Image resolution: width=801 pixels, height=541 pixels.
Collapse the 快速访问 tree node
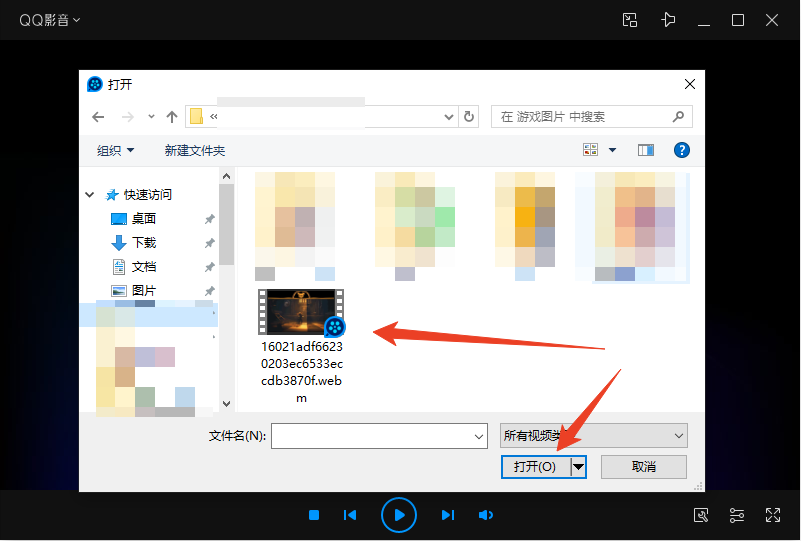[x=91, y=195]
